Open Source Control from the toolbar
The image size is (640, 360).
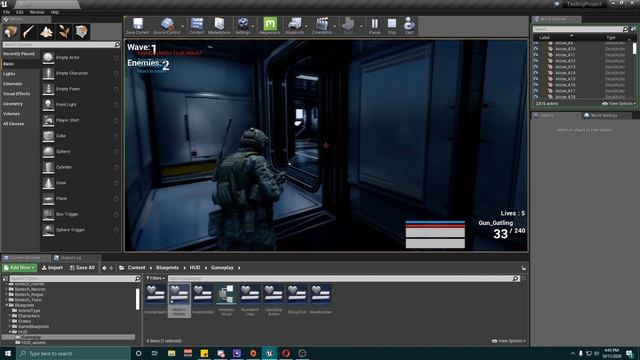[x=167, y=24]
